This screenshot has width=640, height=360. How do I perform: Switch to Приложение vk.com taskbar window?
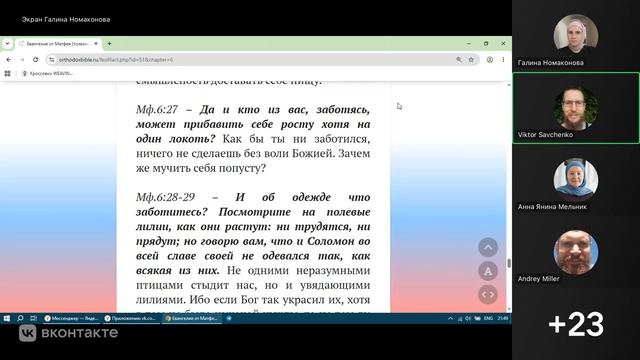[131, 318]
